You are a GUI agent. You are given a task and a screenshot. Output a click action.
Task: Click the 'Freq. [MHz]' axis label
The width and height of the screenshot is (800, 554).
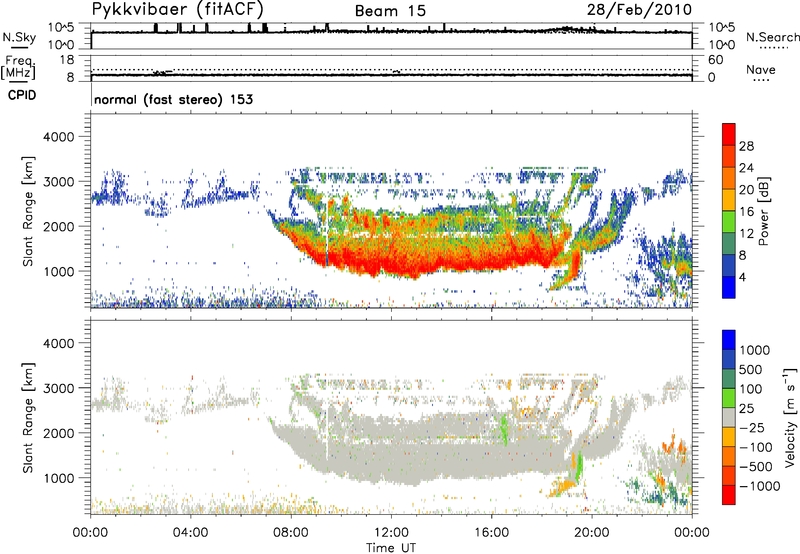(x=19, y=67)
